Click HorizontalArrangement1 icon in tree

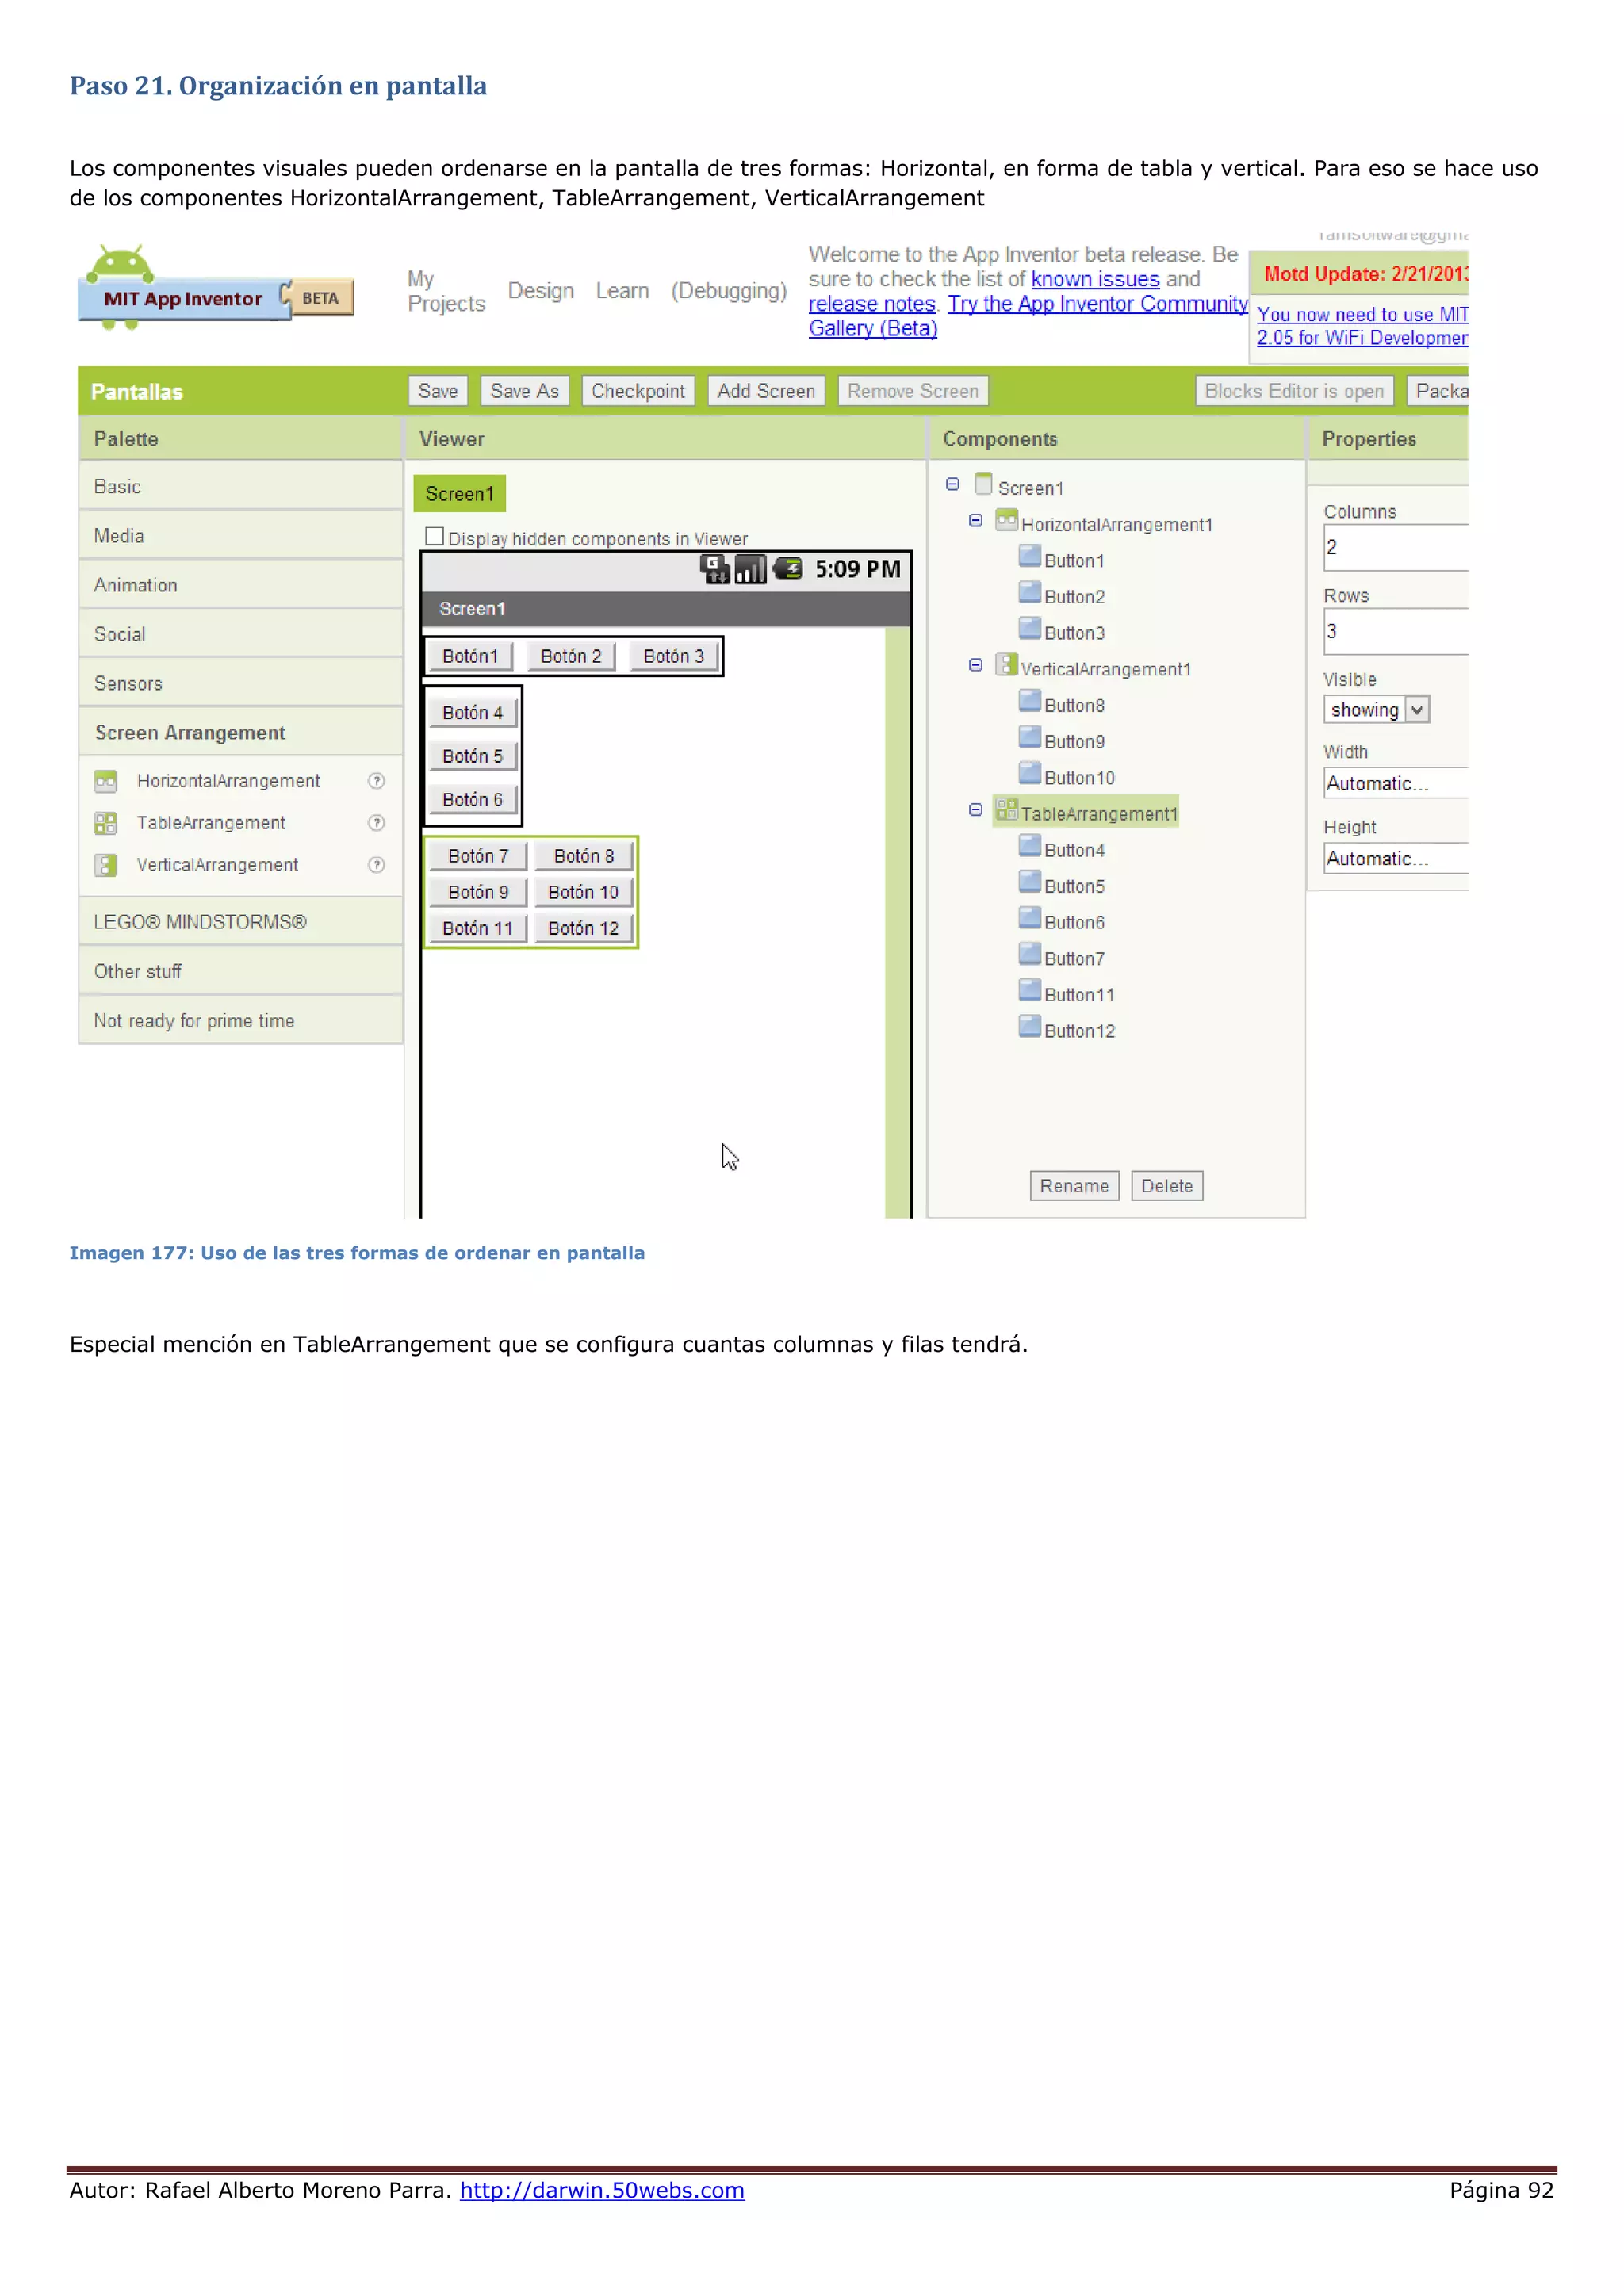(1006, 521)
